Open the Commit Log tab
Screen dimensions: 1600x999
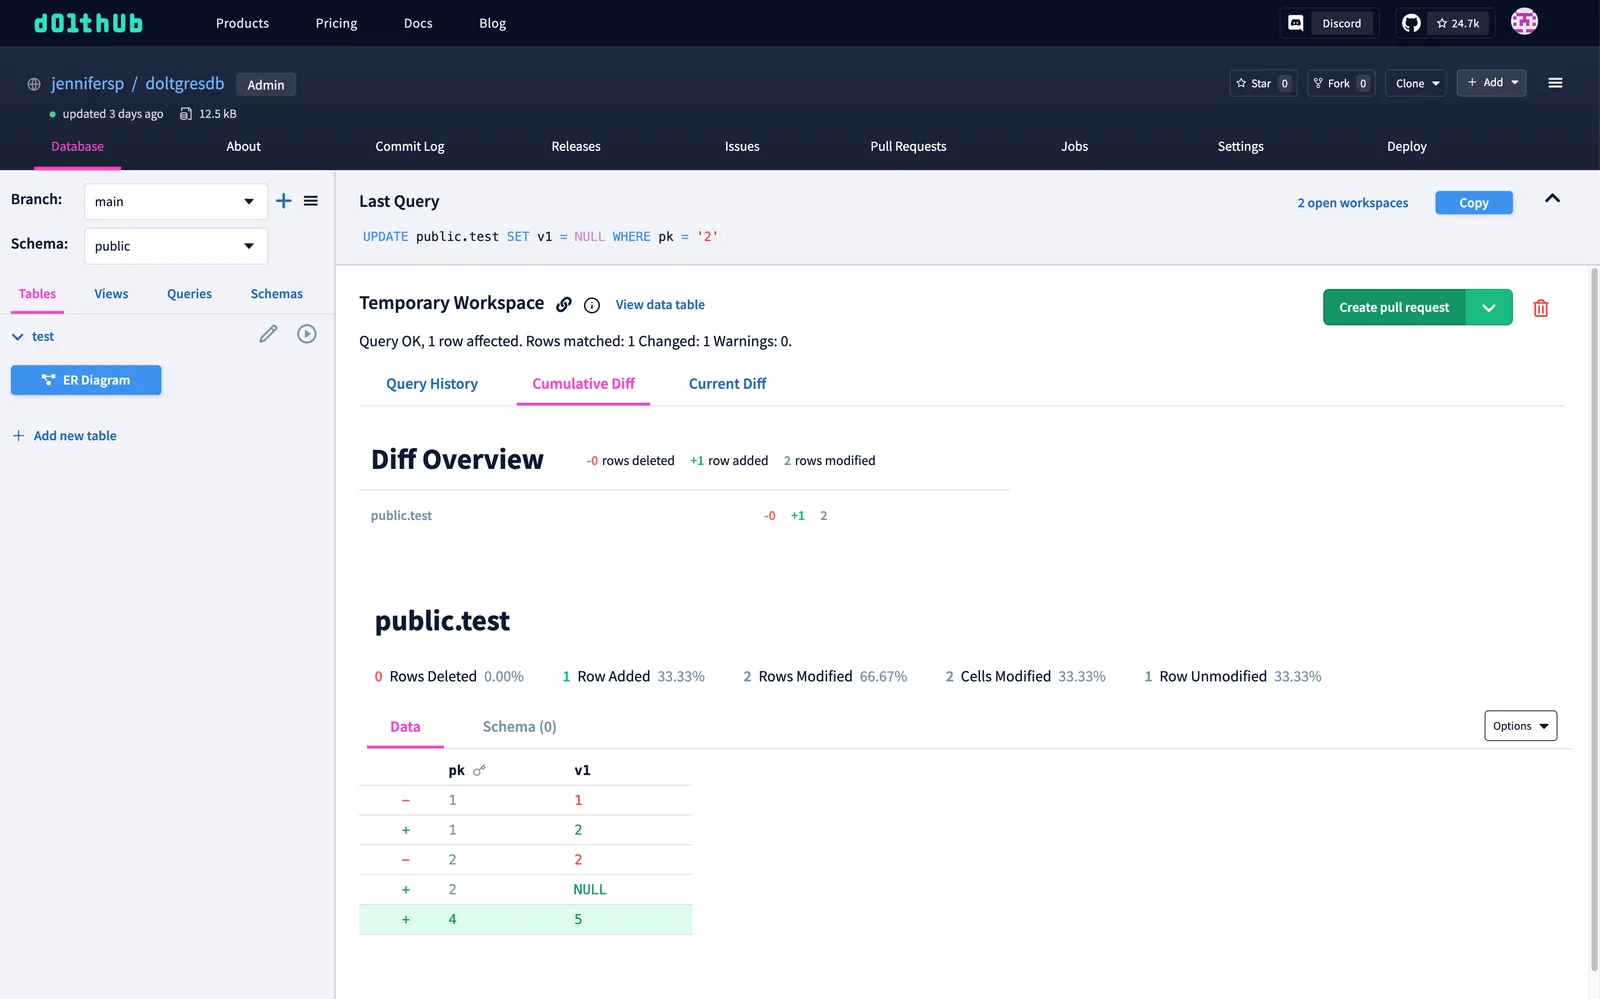point(410,146)
